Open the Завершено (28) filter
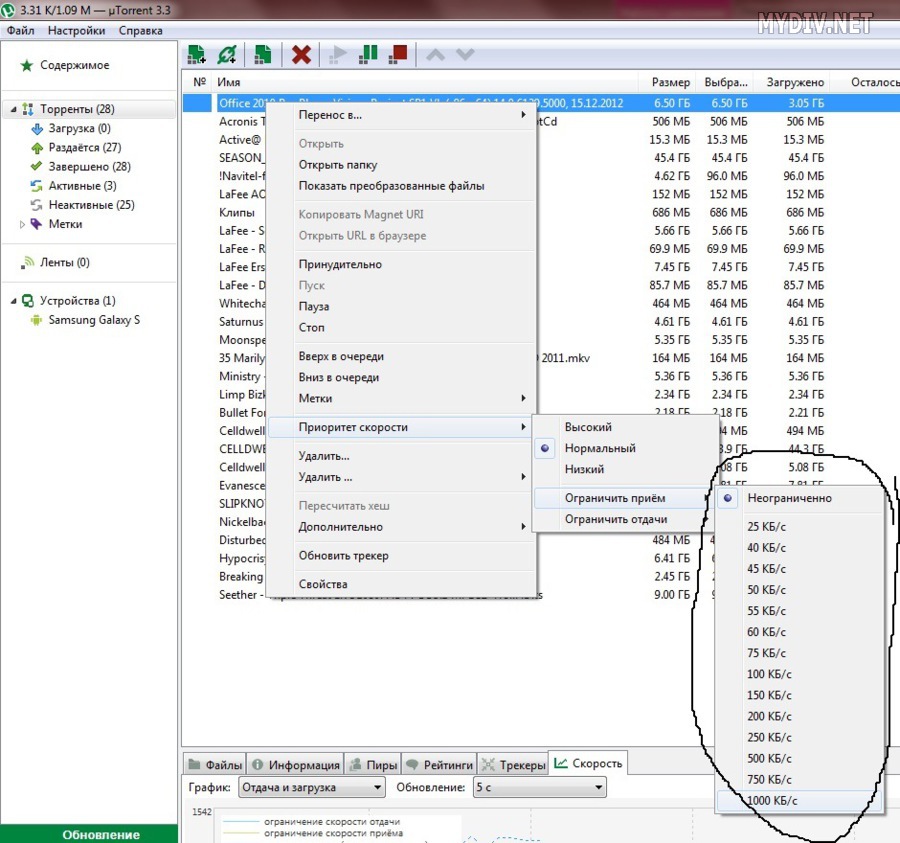Viewport: 900px width, 843px height. pos(80,166)
